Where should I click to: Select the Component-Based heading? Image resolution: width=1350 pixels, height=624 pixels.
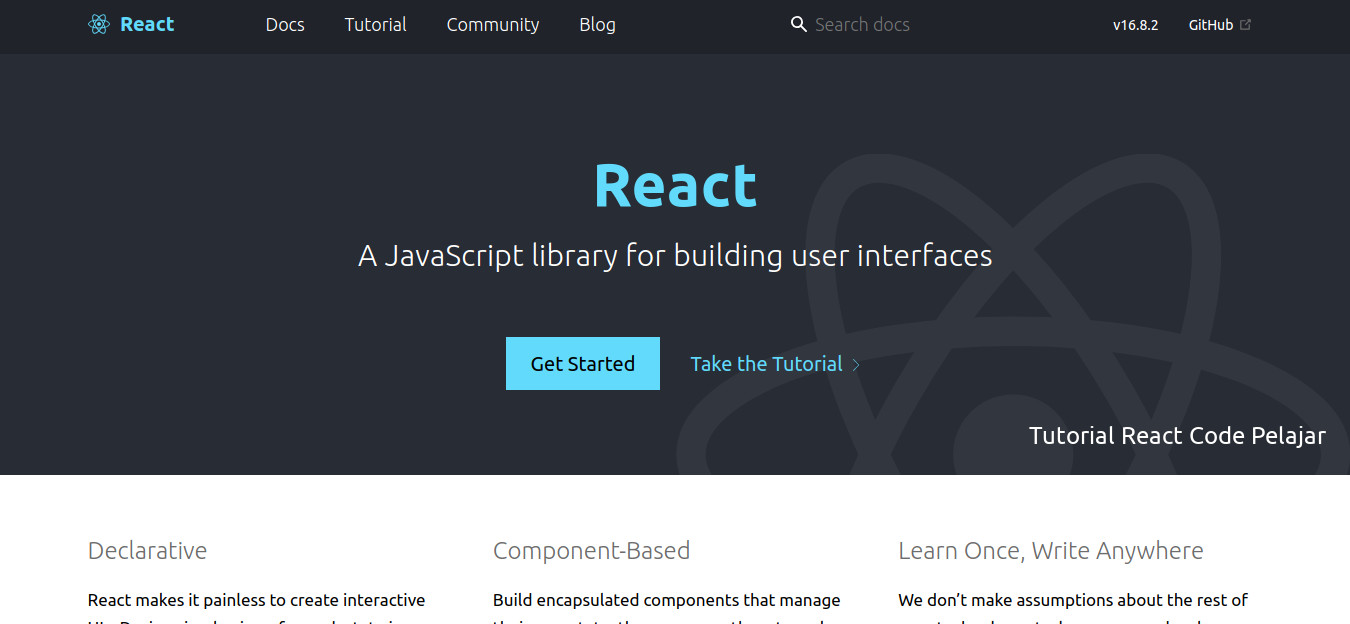point(591,551)
